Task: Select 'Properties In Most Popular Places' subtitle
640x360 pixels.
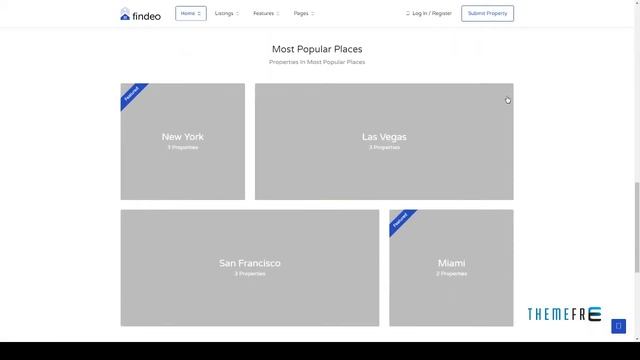Action: tap(317, 62)
